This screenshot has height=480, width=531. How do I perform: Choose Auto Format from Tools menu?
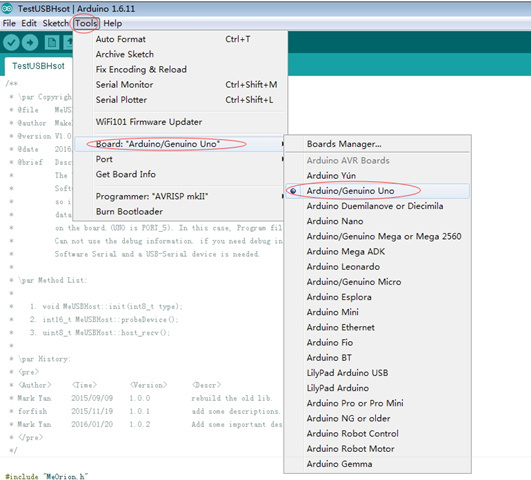[x=179, y=39]
